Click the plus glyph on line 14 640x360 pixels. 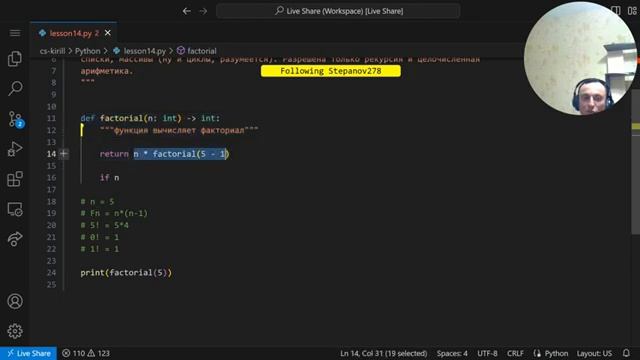click(x=64, y=154)
